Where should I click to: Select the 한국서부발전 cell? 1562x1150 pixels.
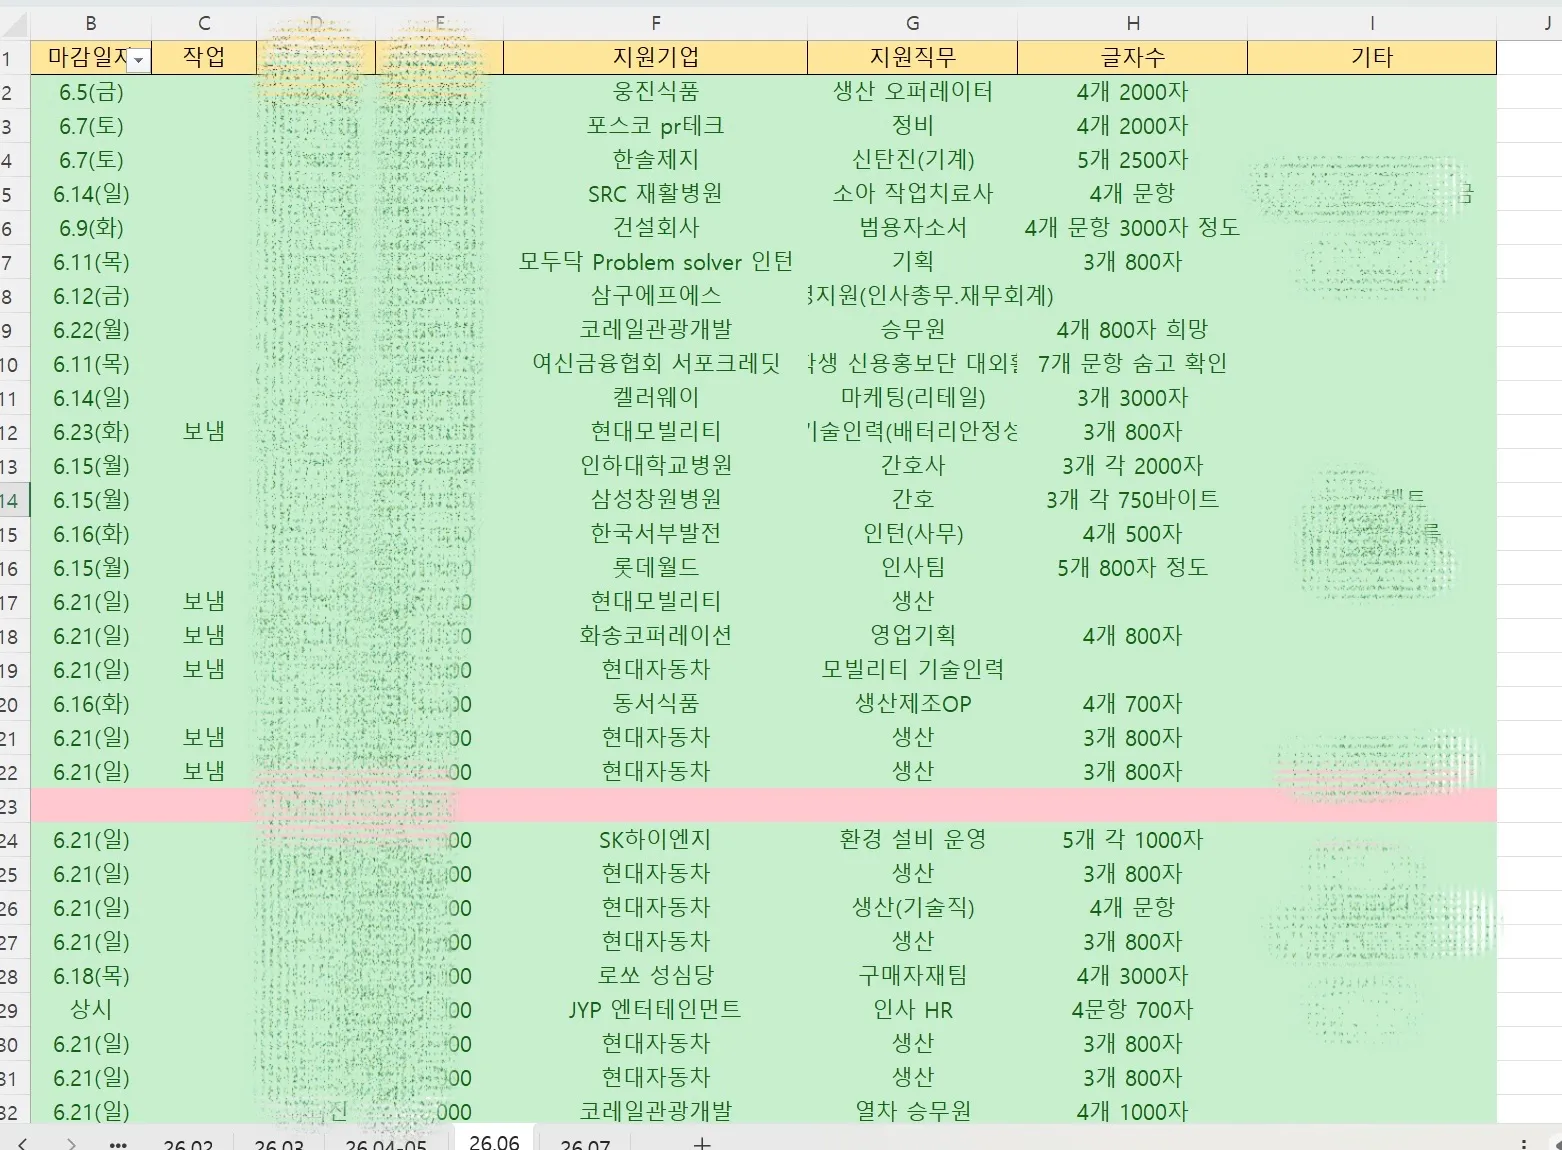(x=655, y=534)
